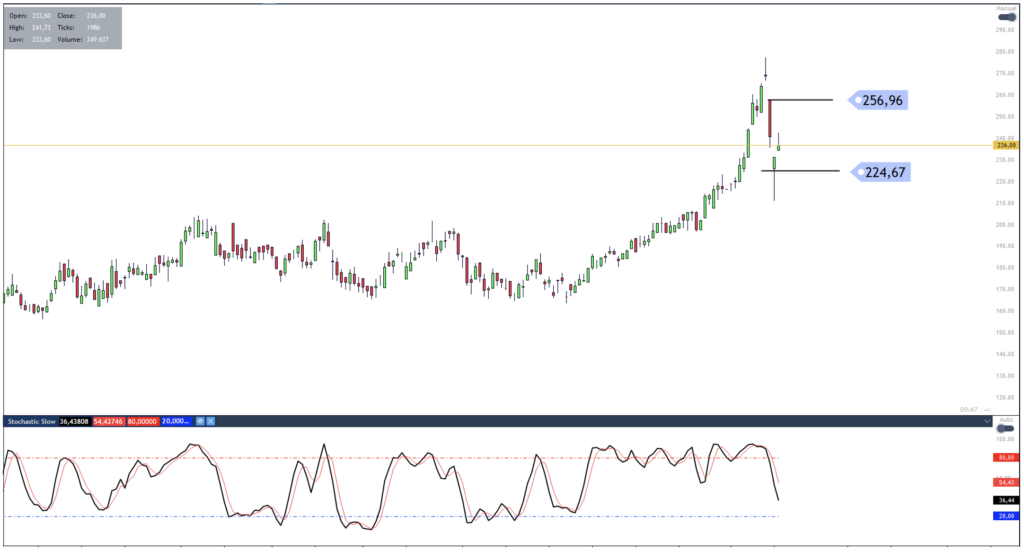
Task: Select the 256,96 price label
Action: pyautogui.click(x=880, y=100)
